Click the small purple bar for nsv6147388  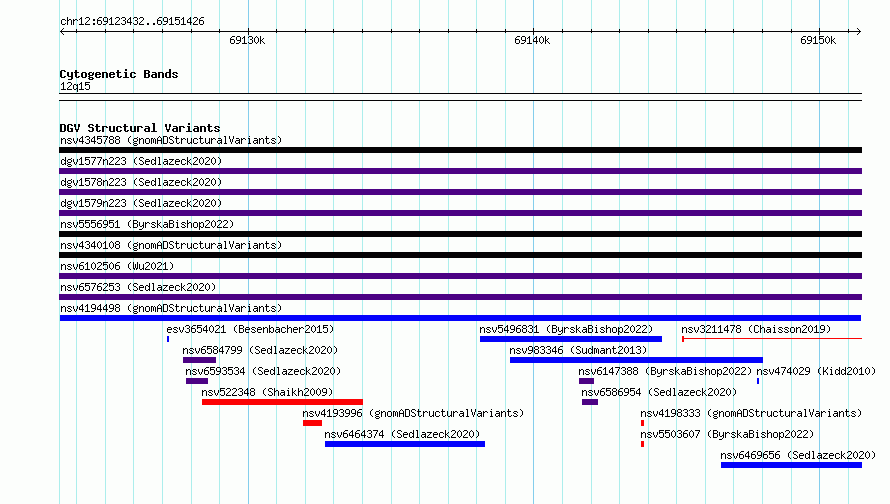click(586, 381)
